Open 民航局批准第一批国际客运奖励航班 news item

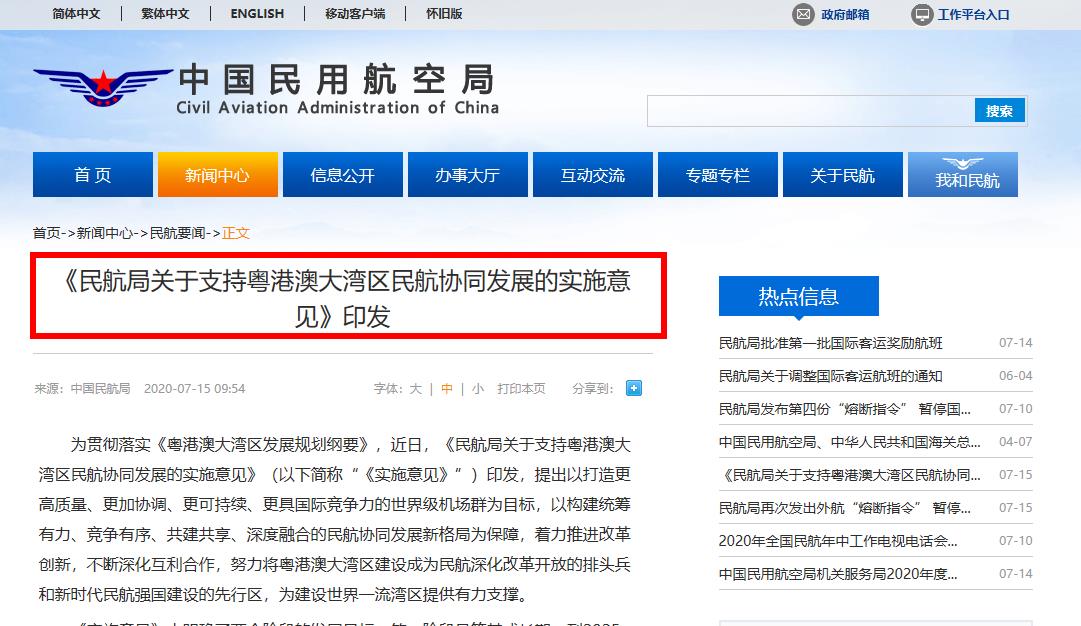point(831,343)
